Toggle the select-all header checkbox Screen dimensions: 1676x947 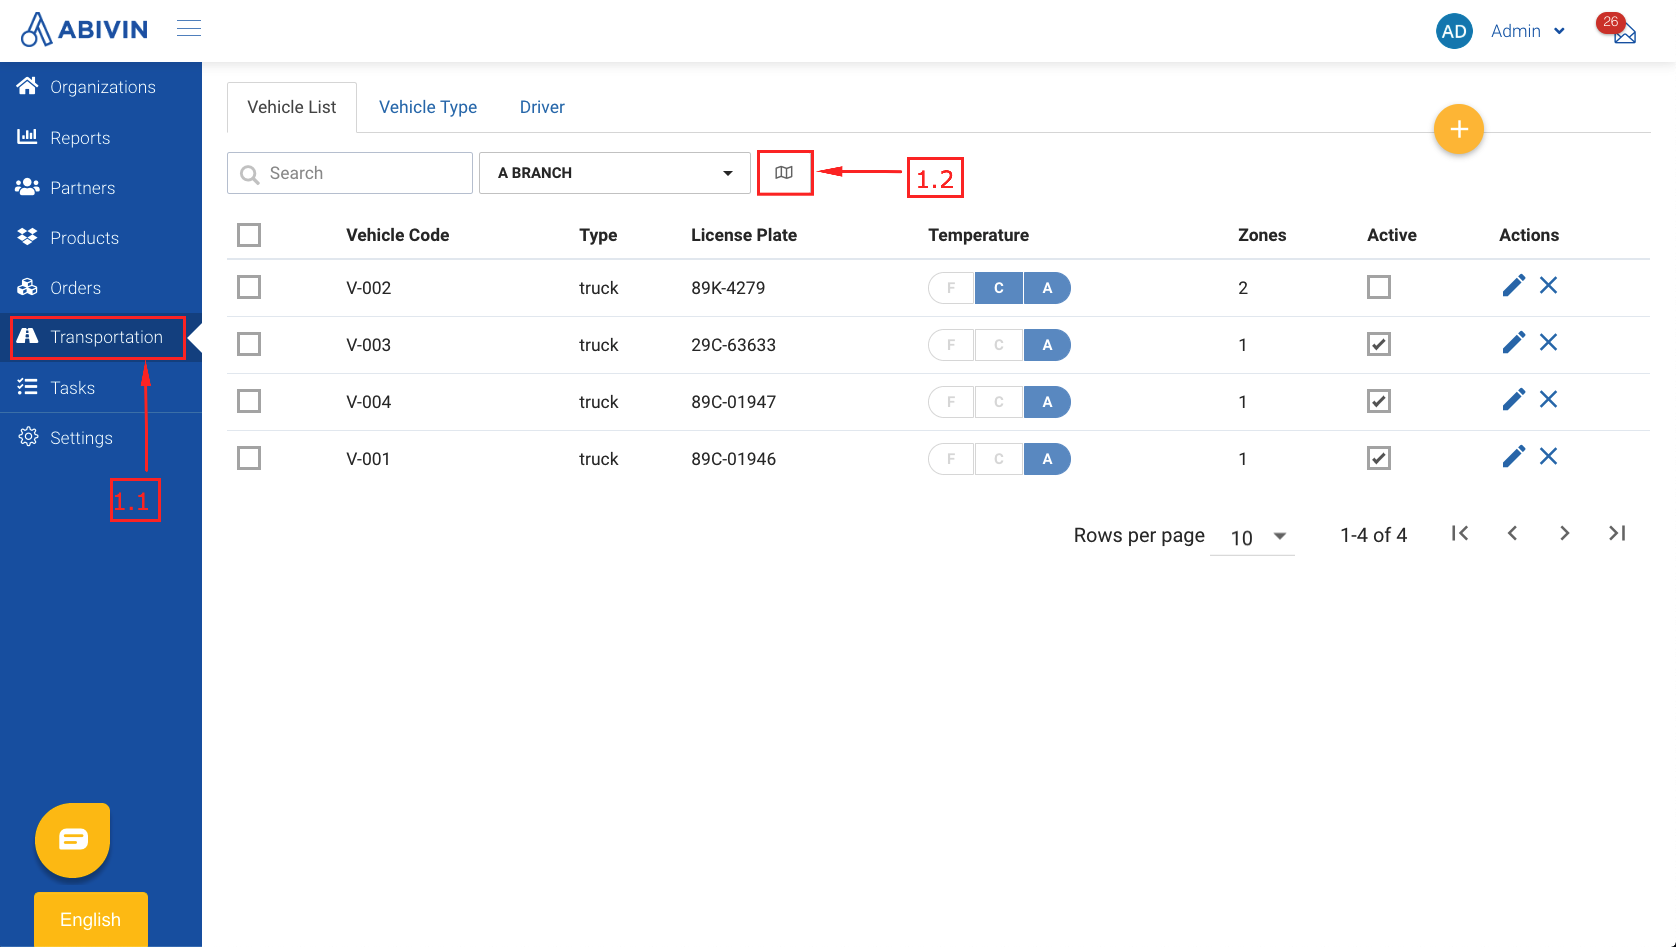249,235
